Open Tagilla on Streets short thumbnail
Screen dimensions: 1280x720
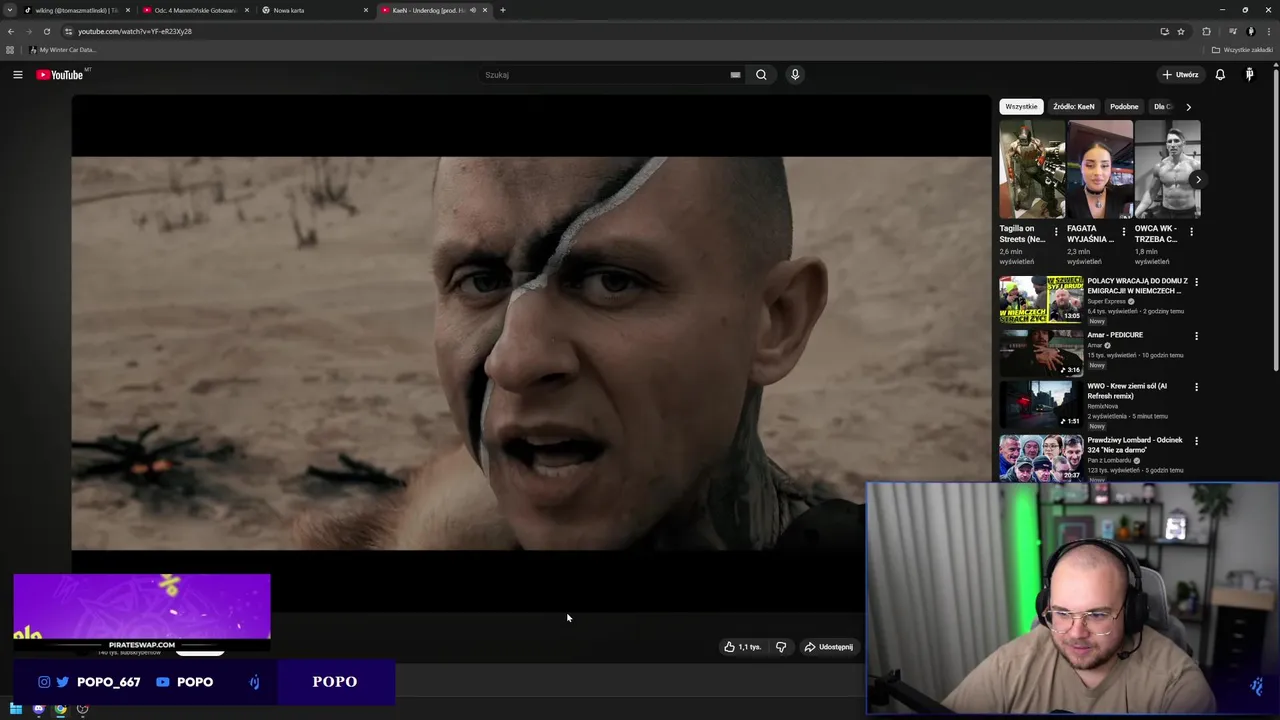click(x=1032, y=169)
